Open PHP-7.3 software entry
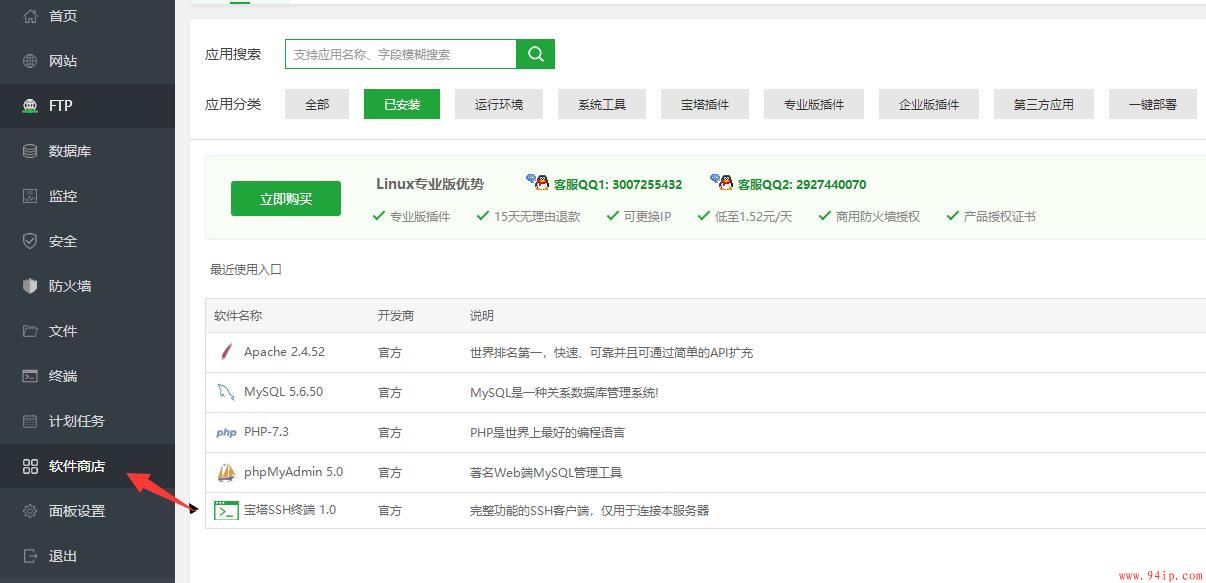This screenshot has height=583, width=1206. pos(266,432)
